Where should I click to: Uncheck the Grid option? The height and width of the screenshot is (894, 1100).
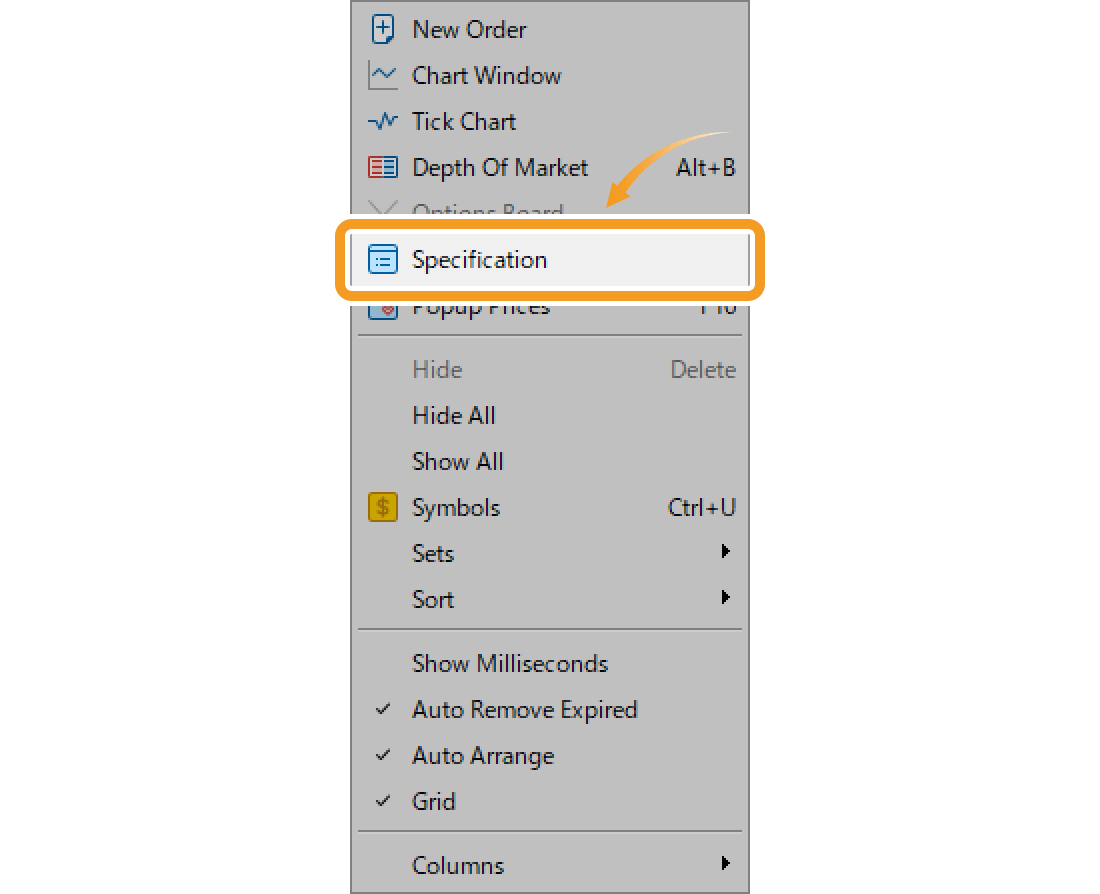(434, 801)
